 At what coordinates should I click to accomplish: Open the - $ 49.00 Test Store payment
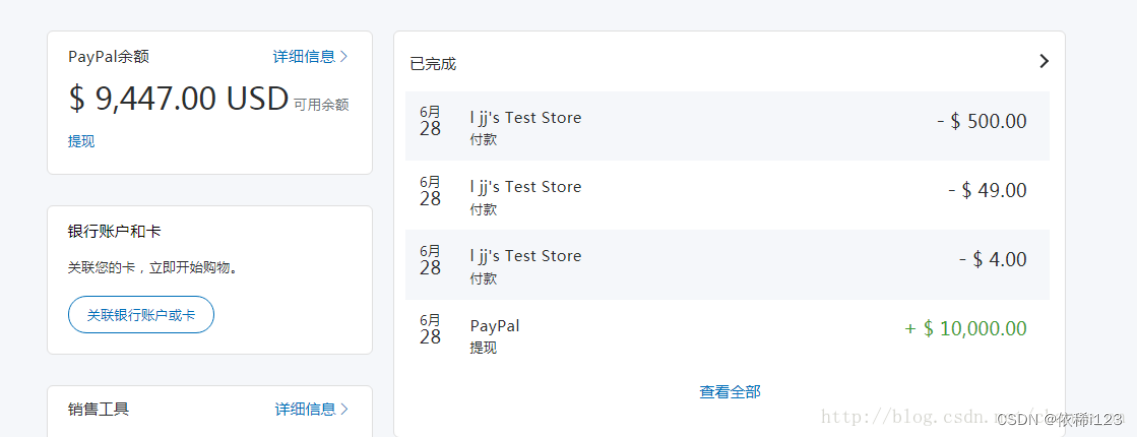click(727, 196)
